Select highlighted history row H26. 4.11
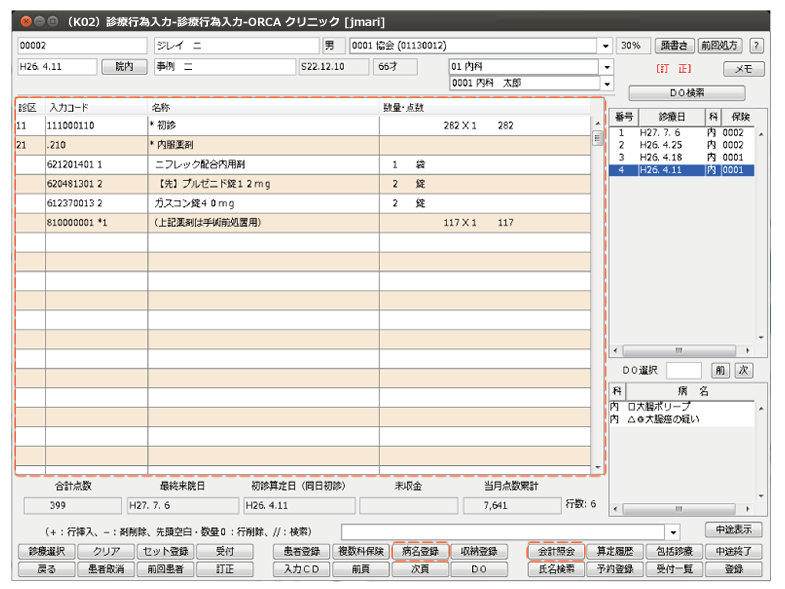Viewport: 785px width, 589px height. tap(682, 170)
